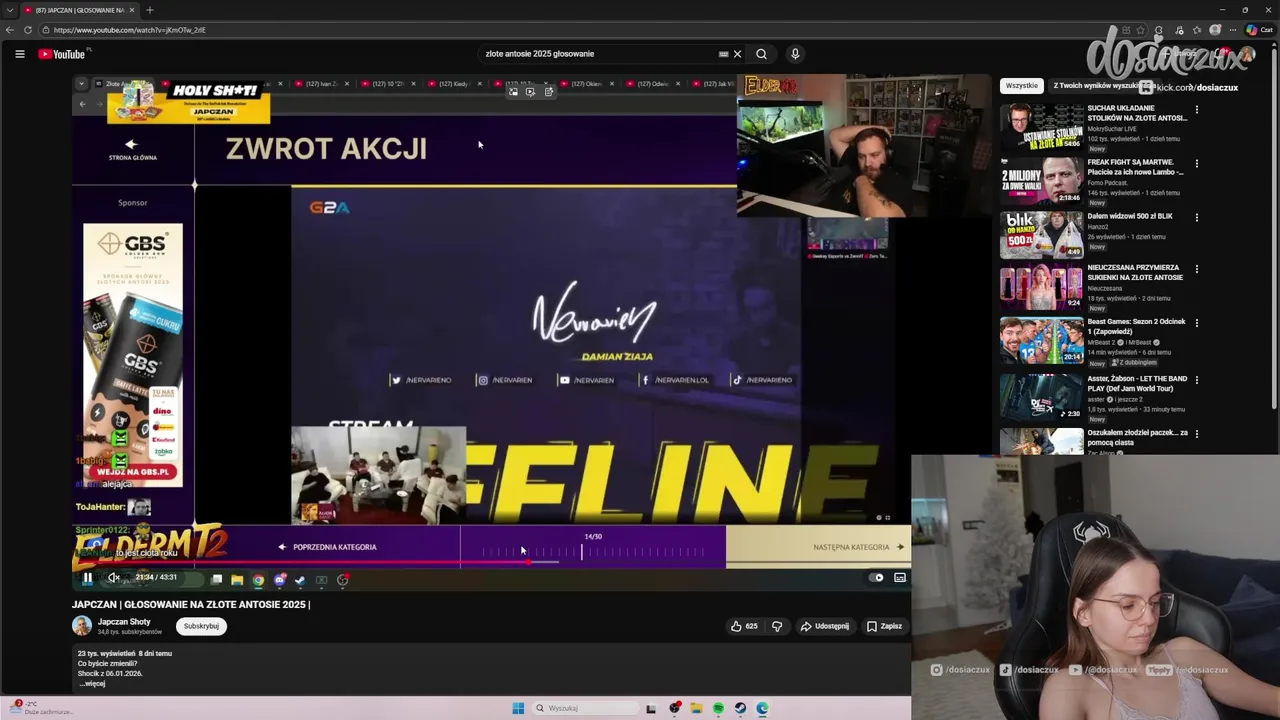Open more options for Oszukałem złodziei paczek
Viewport: 1280px width, 720px height.
1197,434
